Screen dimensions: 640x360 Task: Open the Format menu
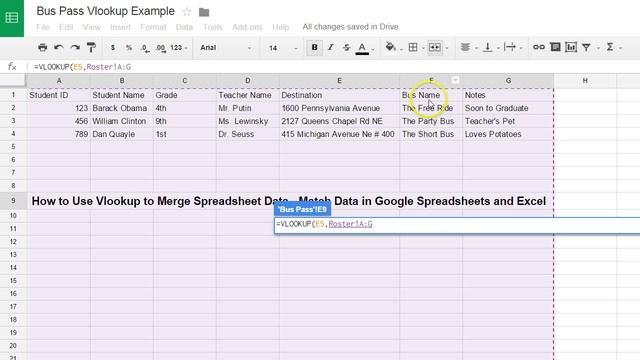pyautogui.click(x=153, y=27)
